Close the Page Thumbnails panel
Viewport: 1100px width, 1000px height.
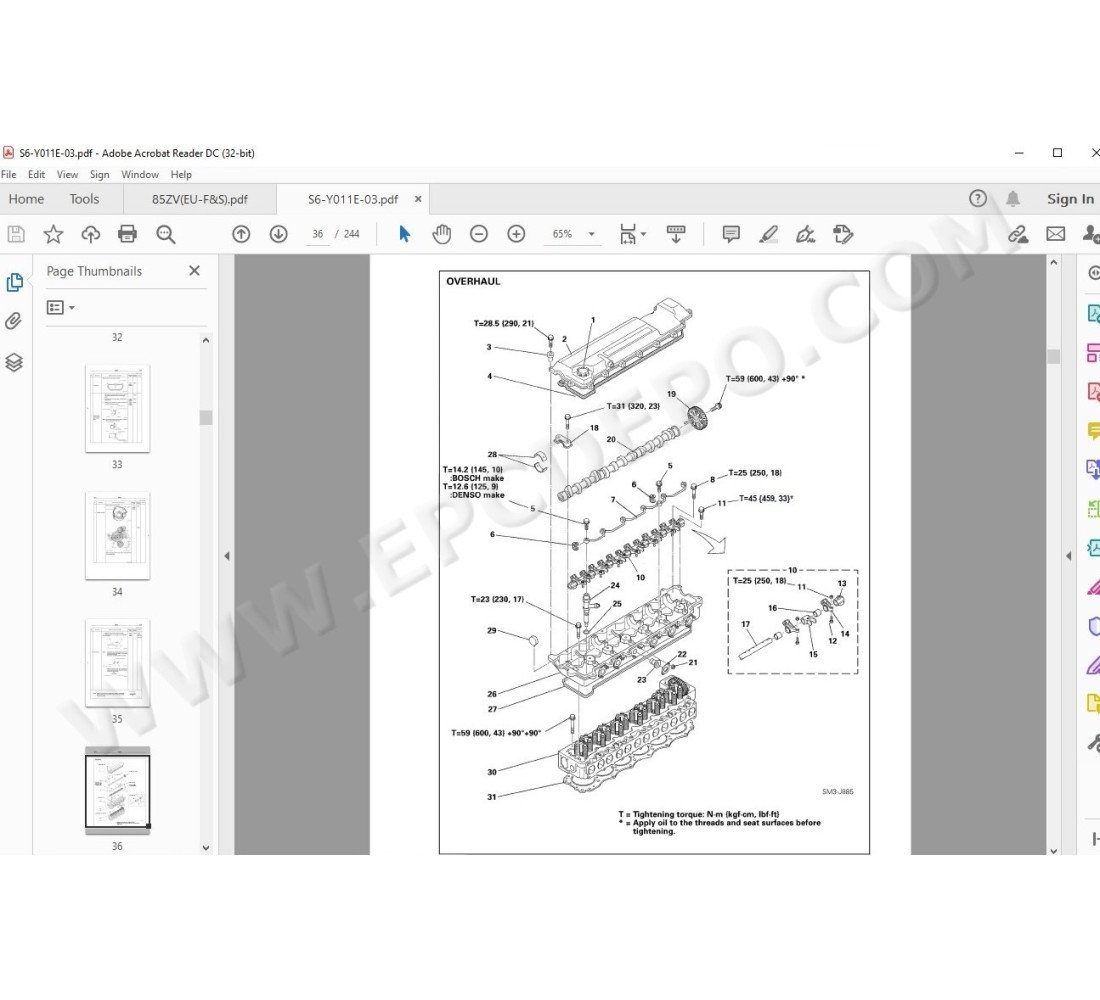194,270
